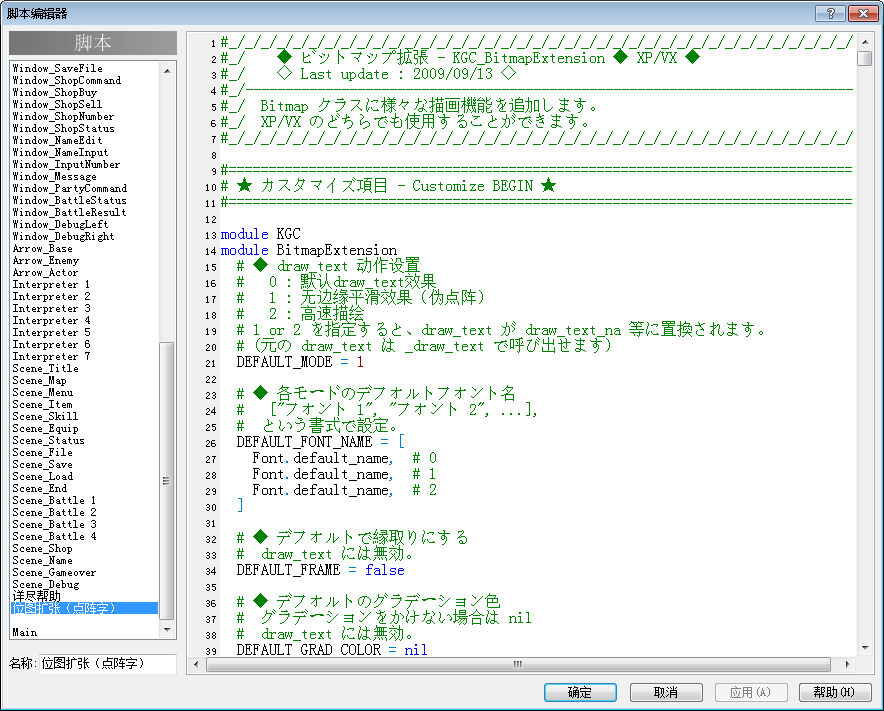884x711 pixels.
Task: Click into the 名称 script name field
Action: pyautogui.click(x=108, y=664)
